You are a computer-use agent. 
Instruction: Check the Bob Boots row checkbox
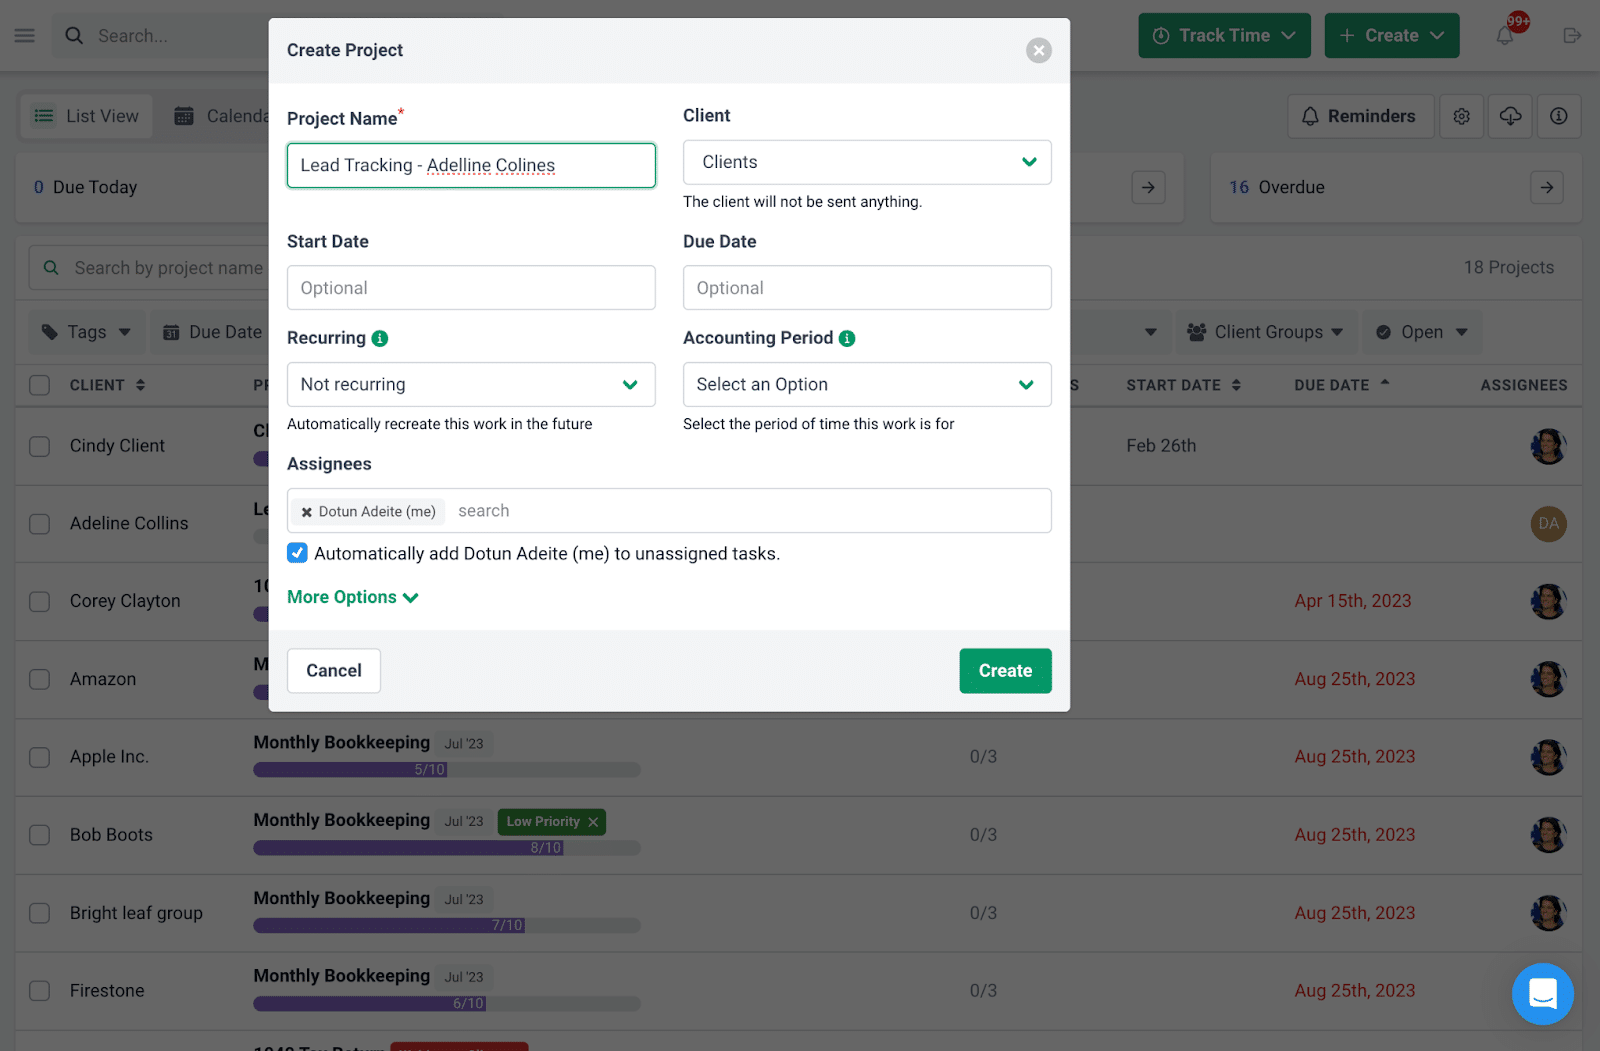click(40, 835)
